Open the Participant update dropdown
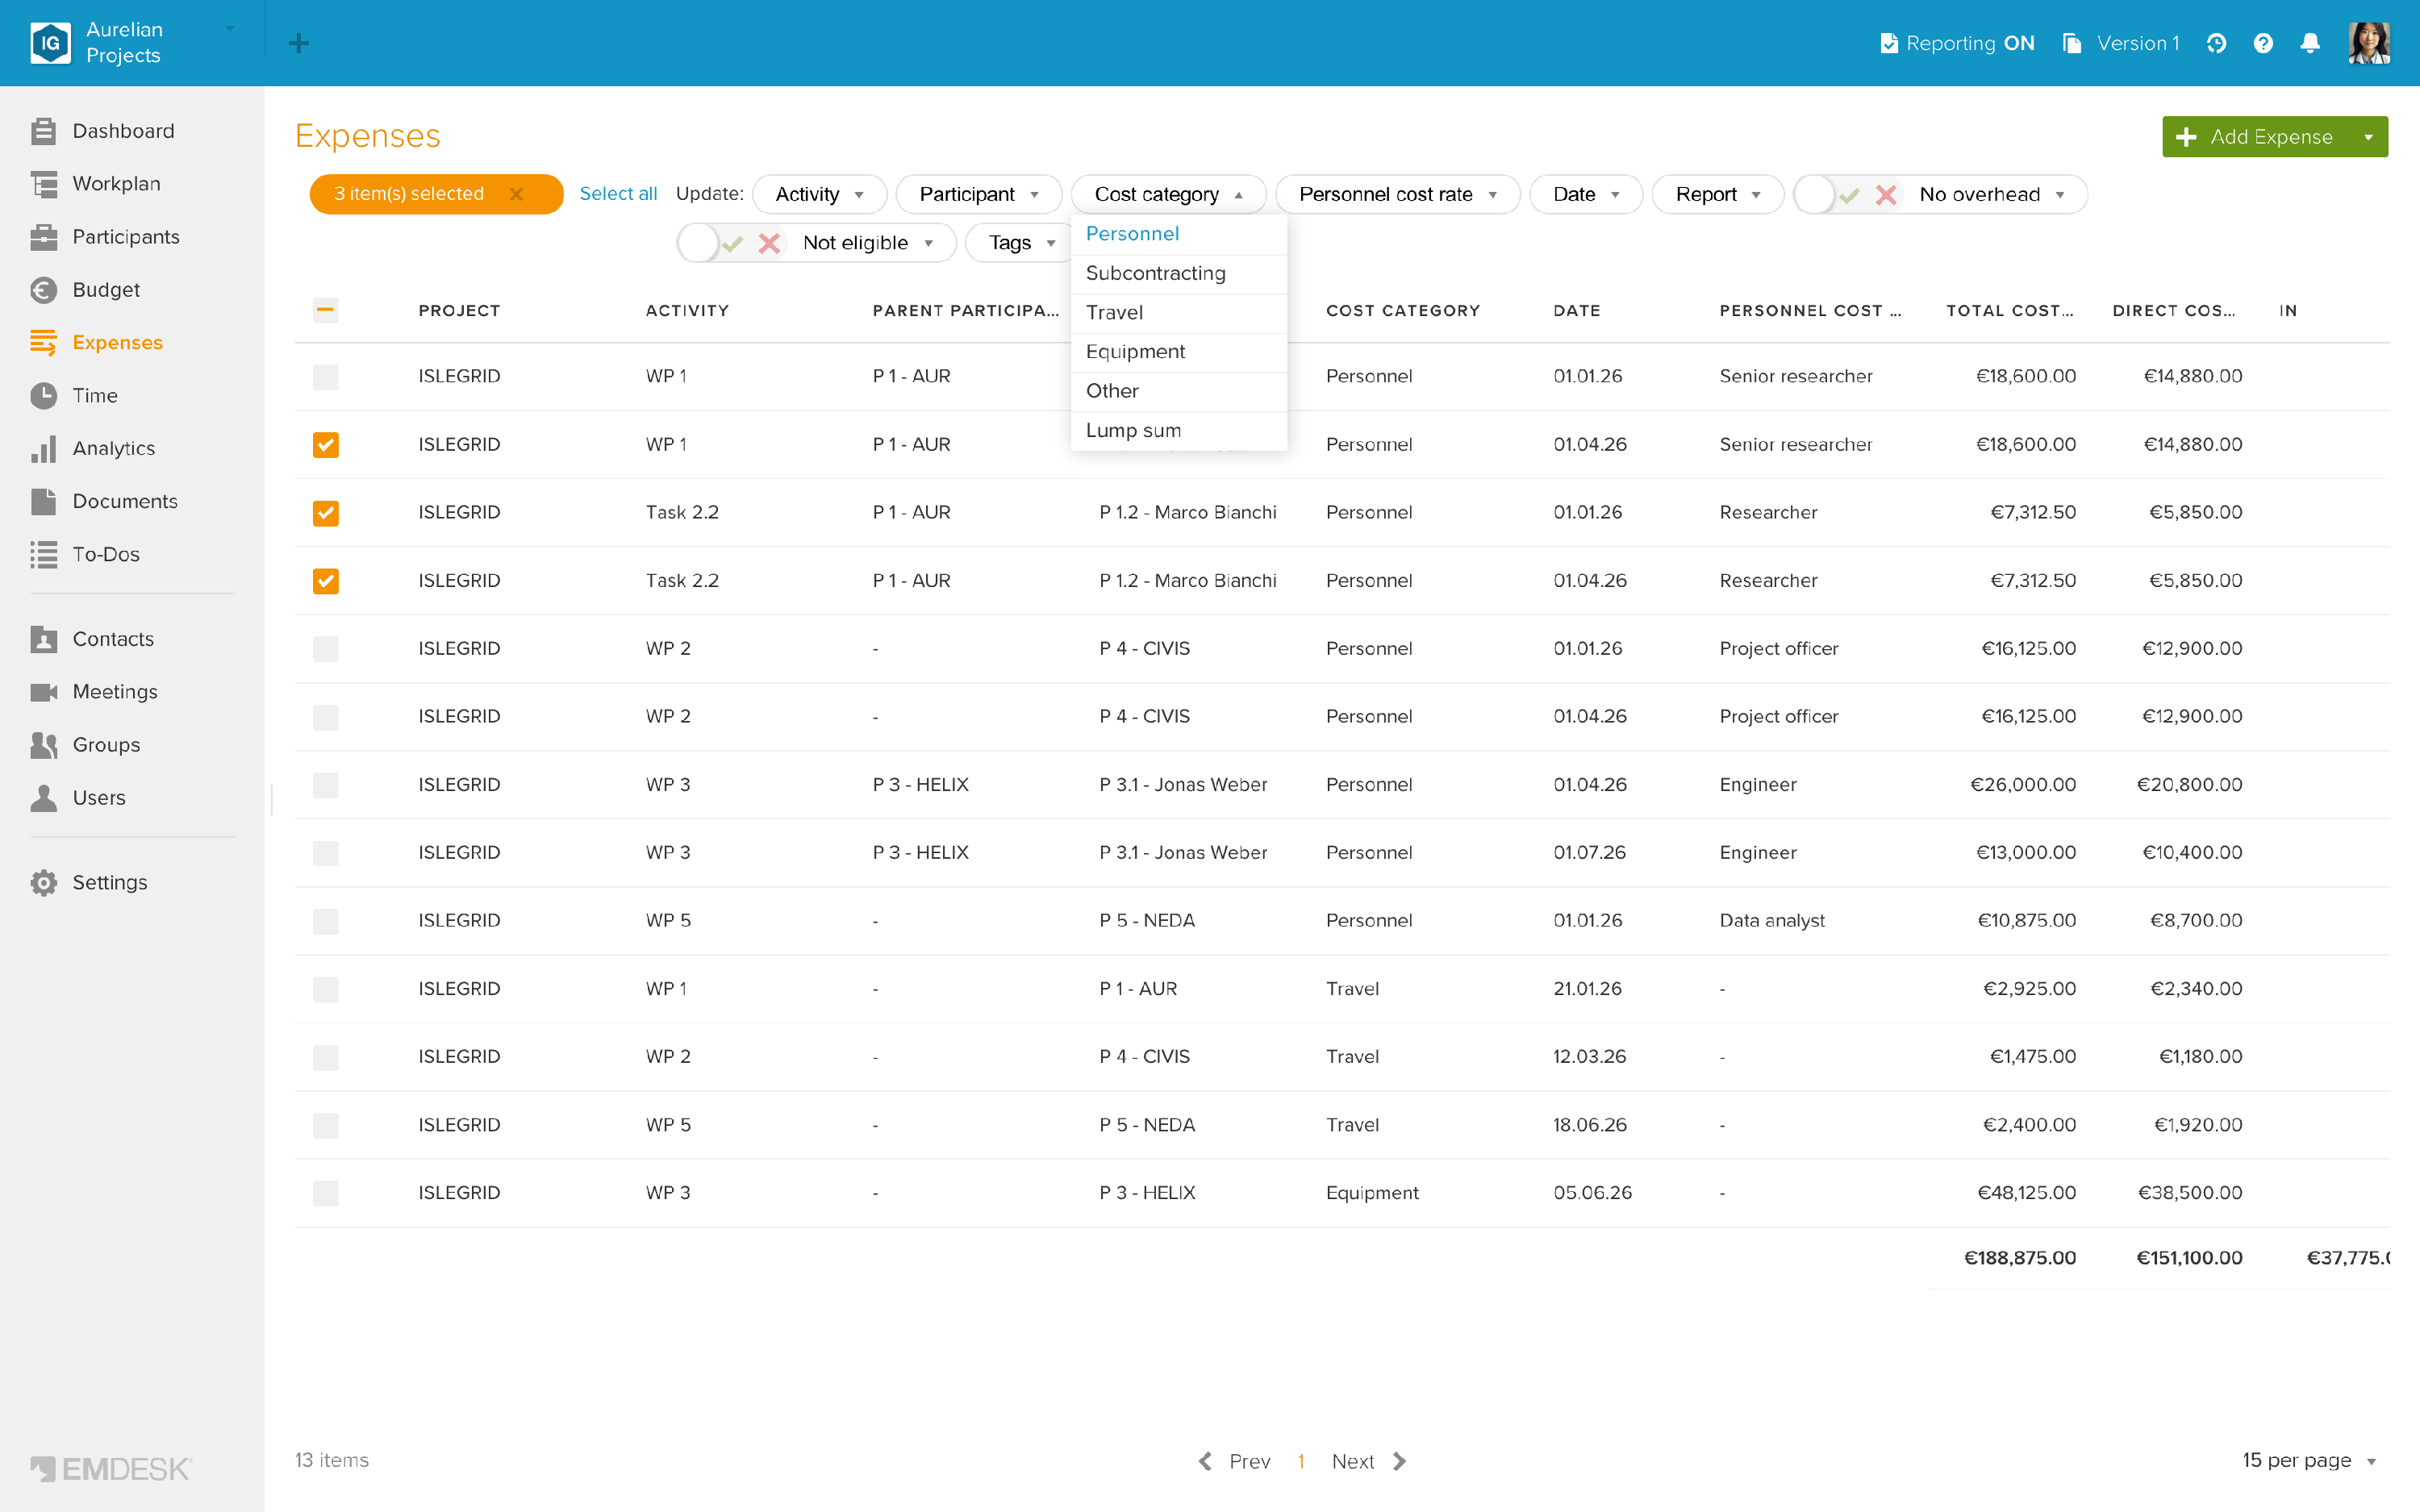Screen dimensions: 2420x1512 pos(978,194)
